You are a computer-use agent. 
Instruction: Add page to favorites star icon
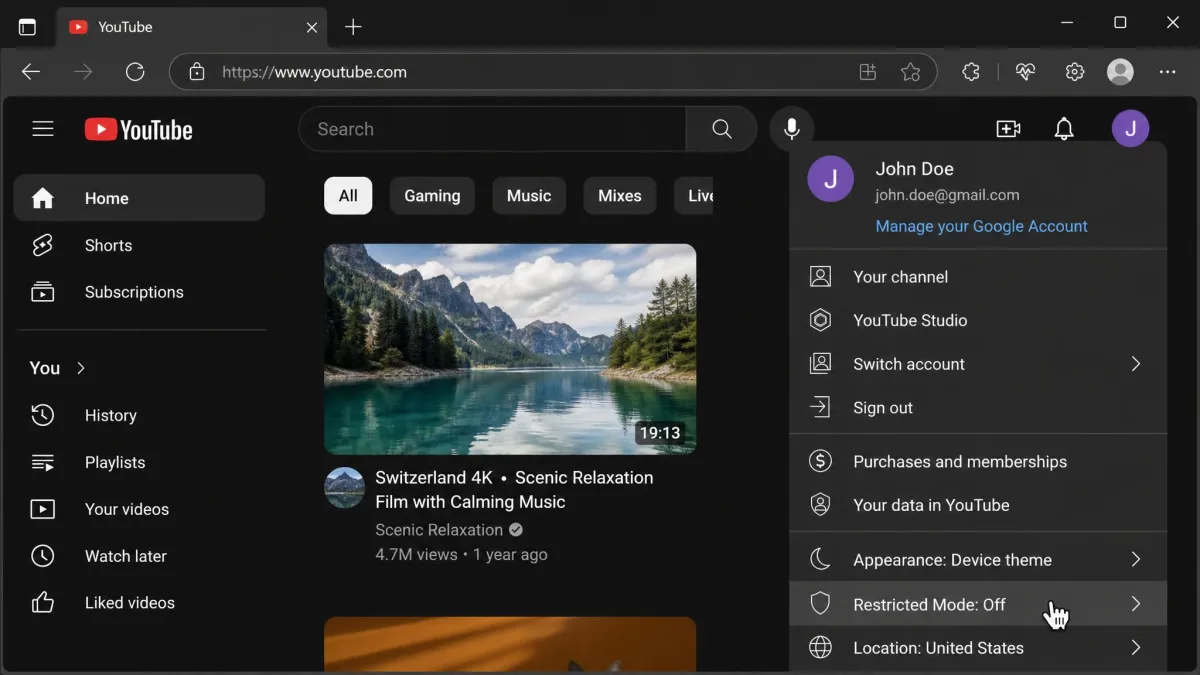910,72
